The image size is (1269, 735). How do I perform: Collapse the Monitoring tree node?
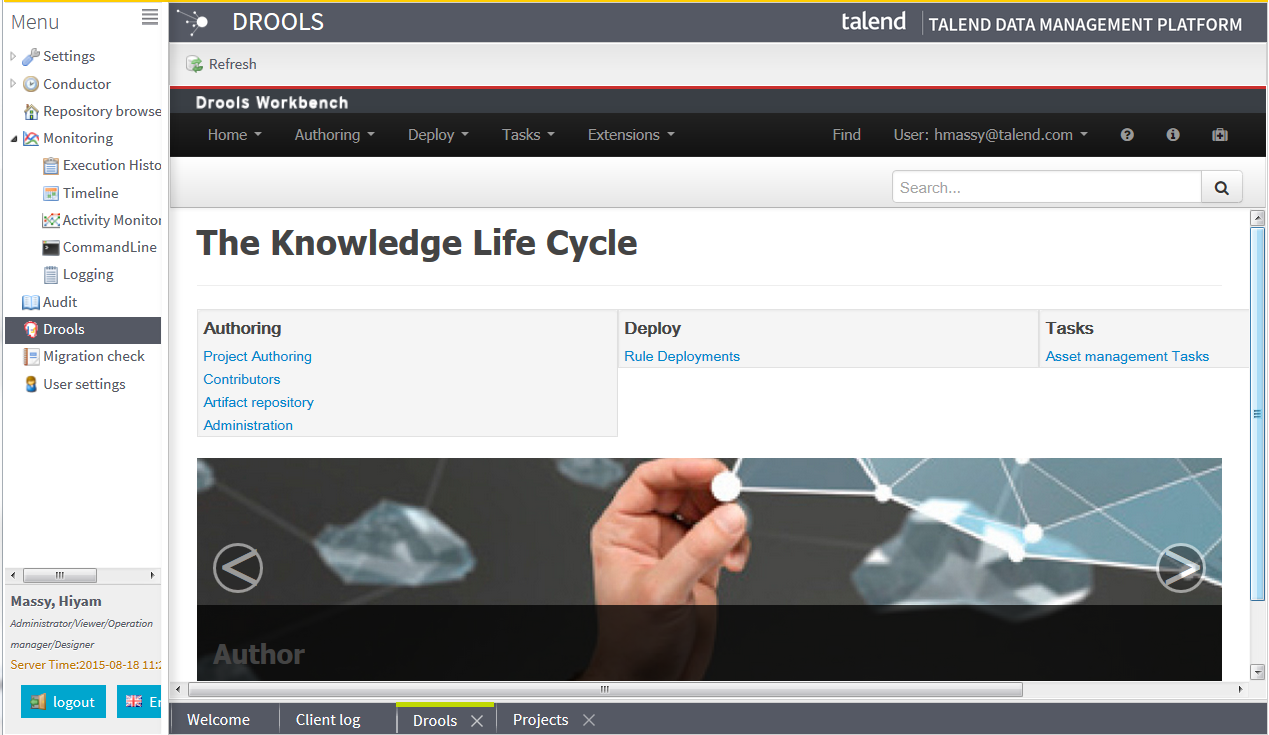pyautogui.click(x=13, y=139)
